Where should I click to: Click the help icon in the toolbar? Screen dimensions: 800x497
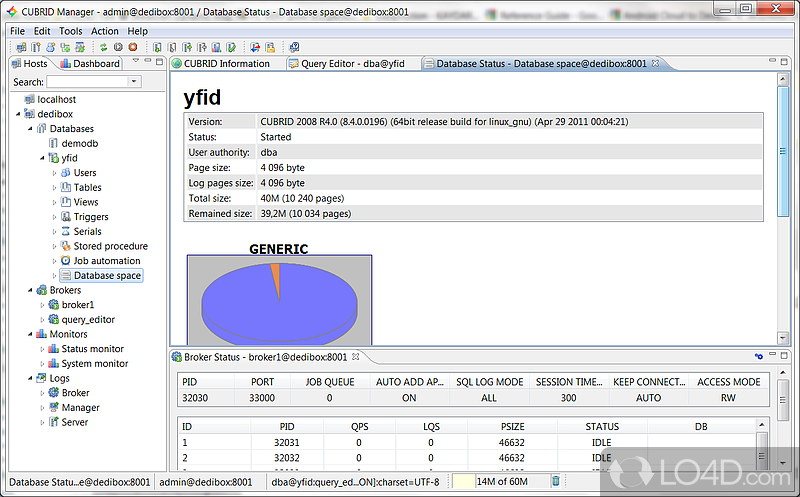click(x=295, y=47)
